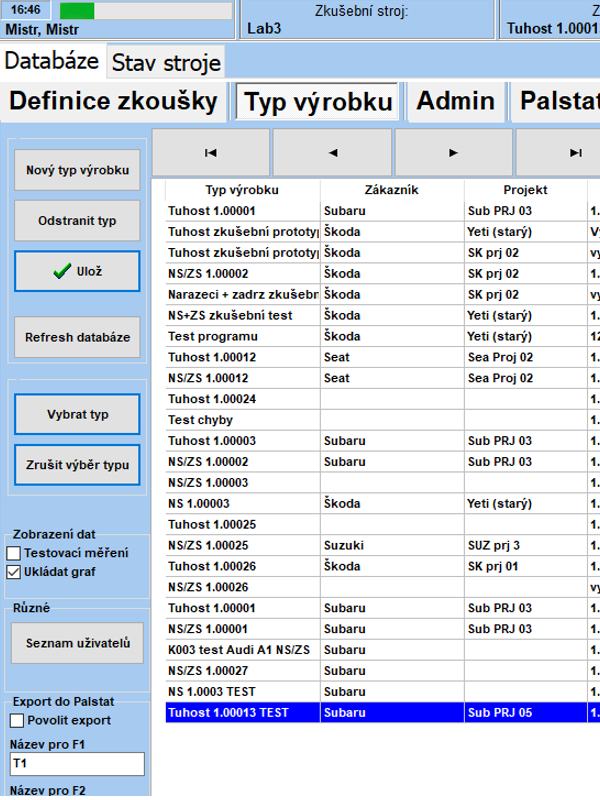This screenshot has width=600, height=800.
Task: Click Zrušit výběr typu button
Action: tap(77, 465)
